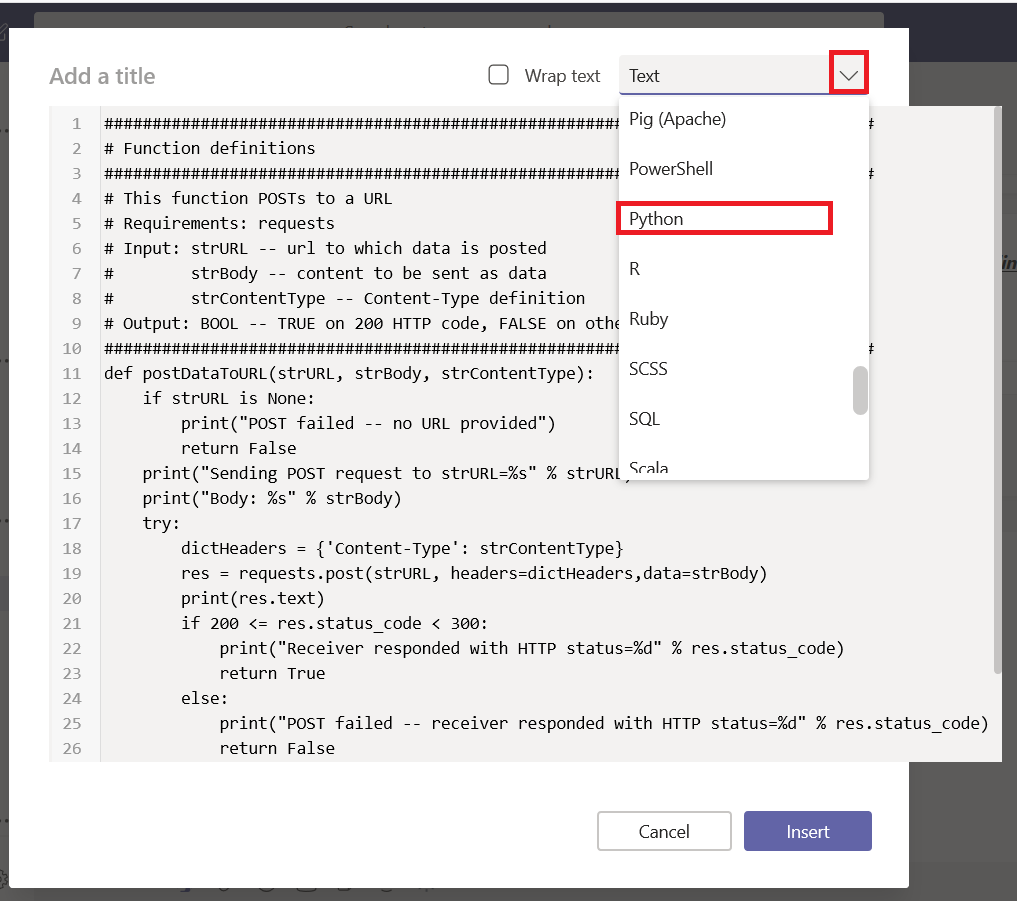The width and height of the screenshot is (1017, 901).
Task: Click the Insert button
Action: click(807, 831)
